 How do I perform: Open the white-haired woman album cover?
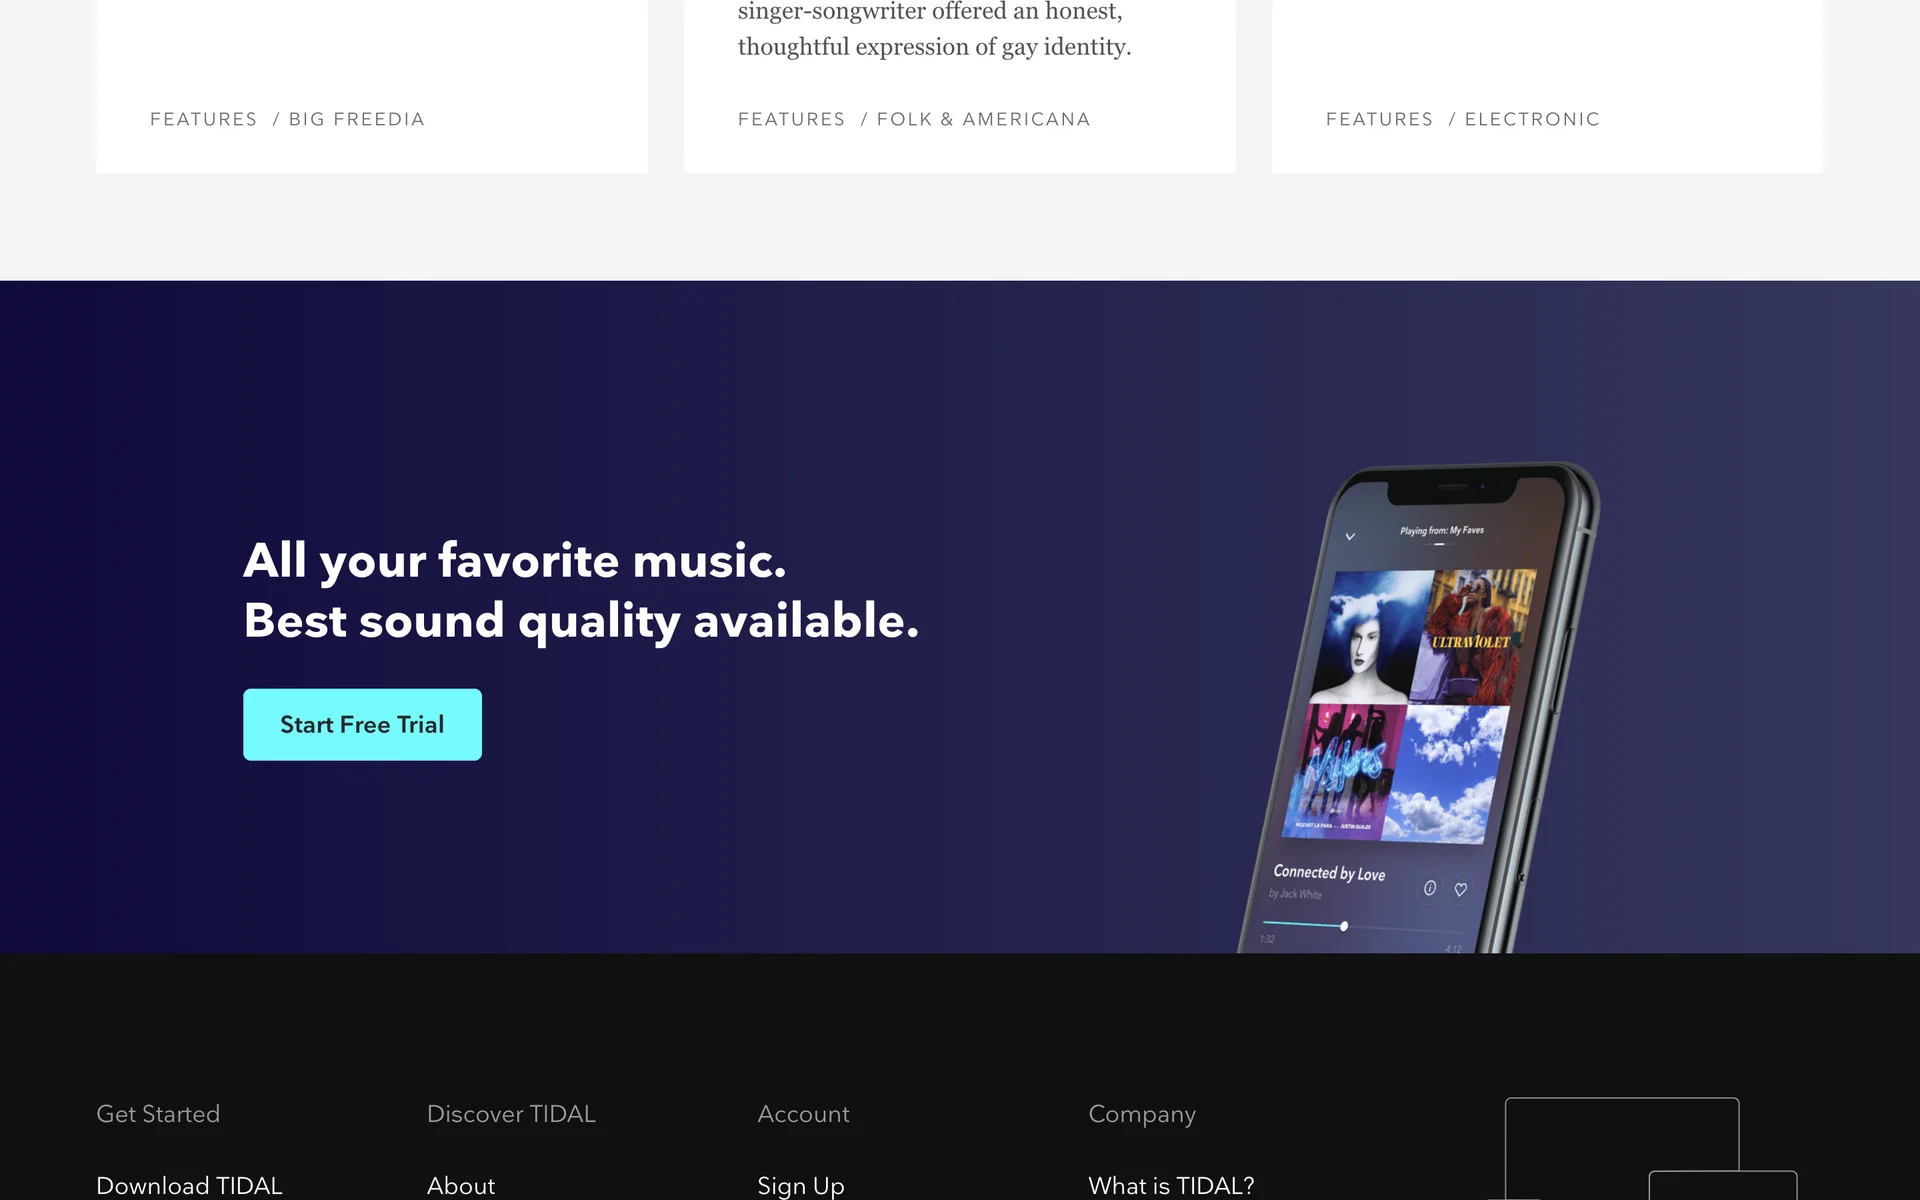(x=1371, y=636)
